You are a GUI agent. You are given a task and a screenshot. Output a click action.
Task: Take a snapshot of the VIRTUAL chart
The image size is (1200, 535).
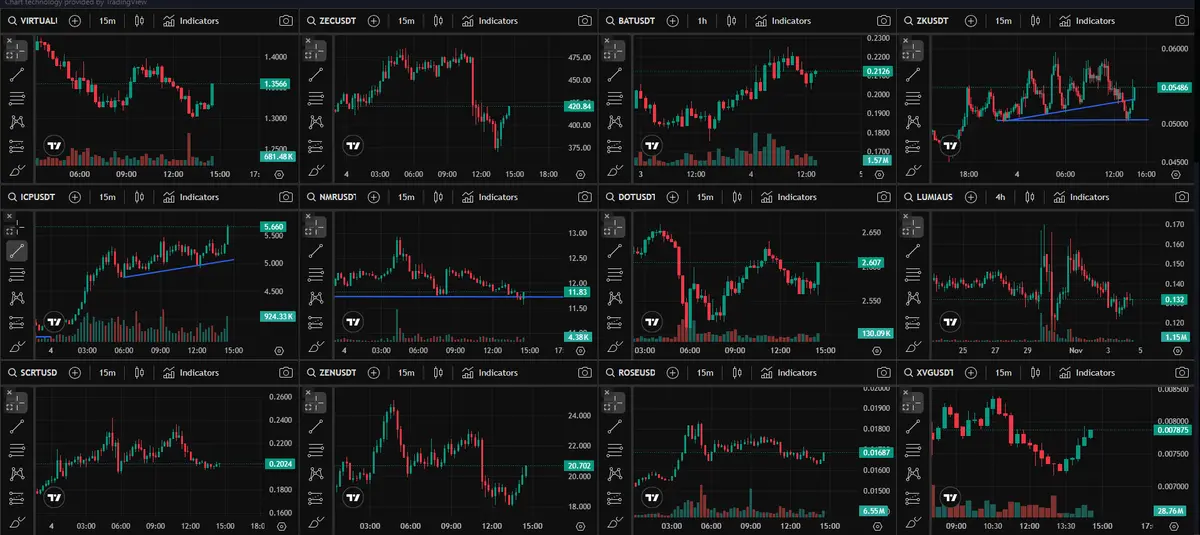[x=287, y=20]
